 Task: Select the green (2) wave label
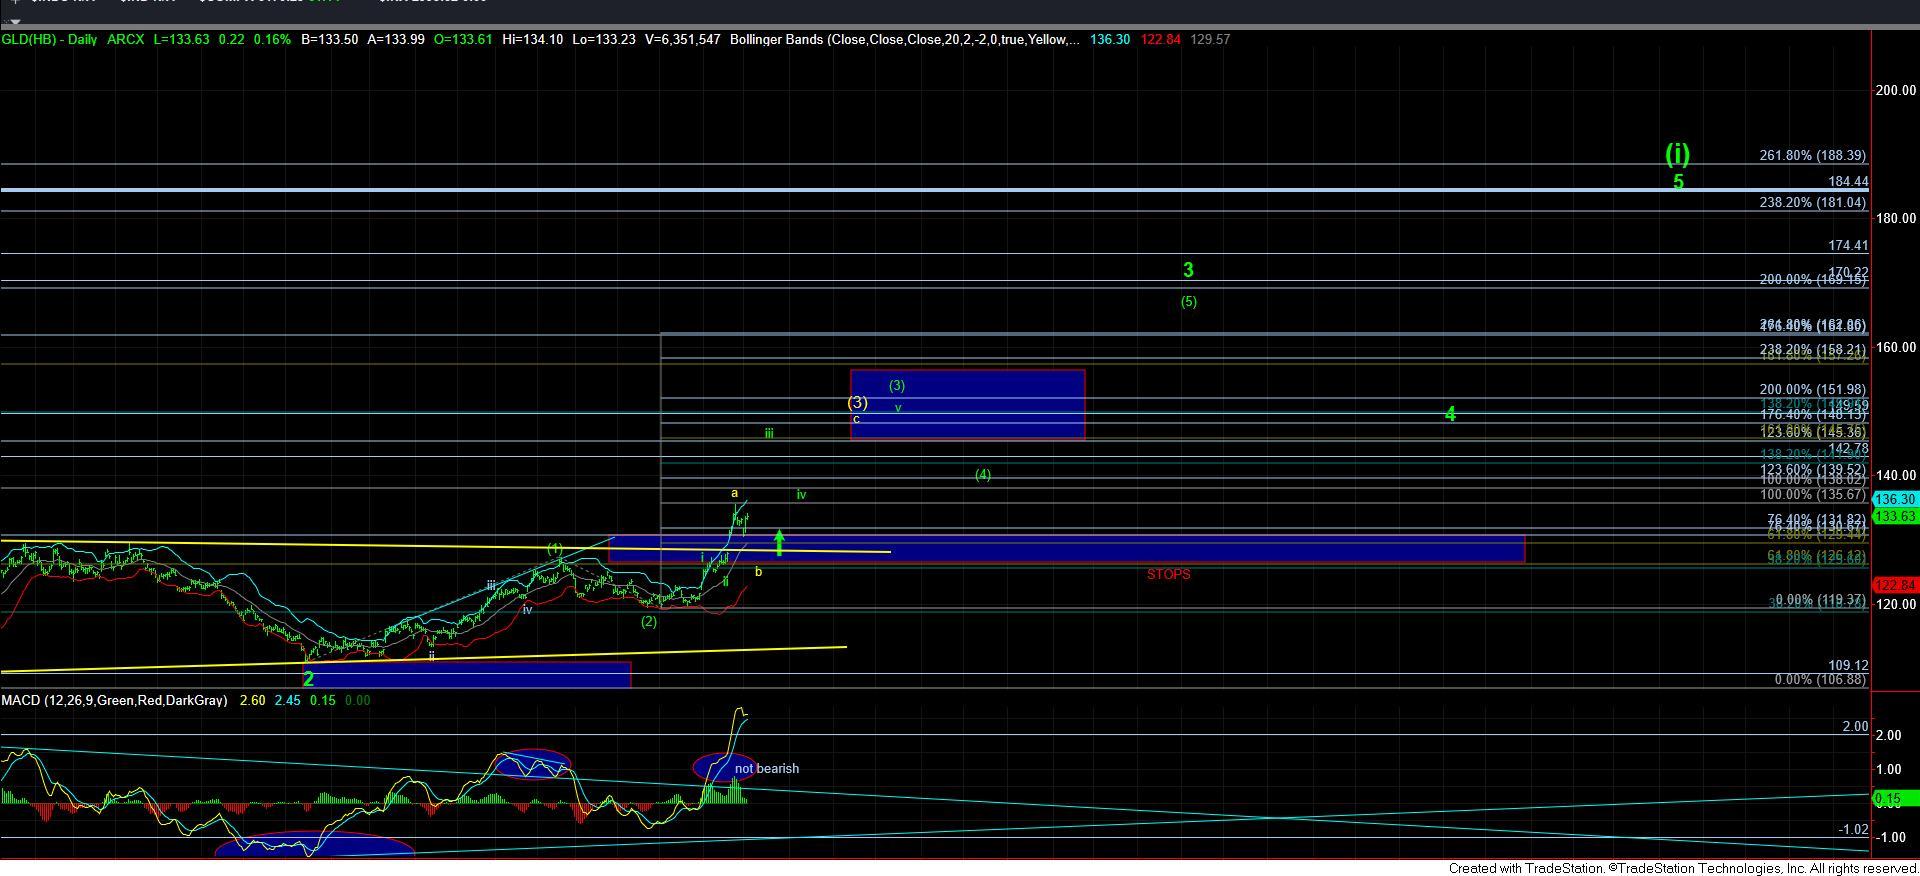(x=649, y=621)
